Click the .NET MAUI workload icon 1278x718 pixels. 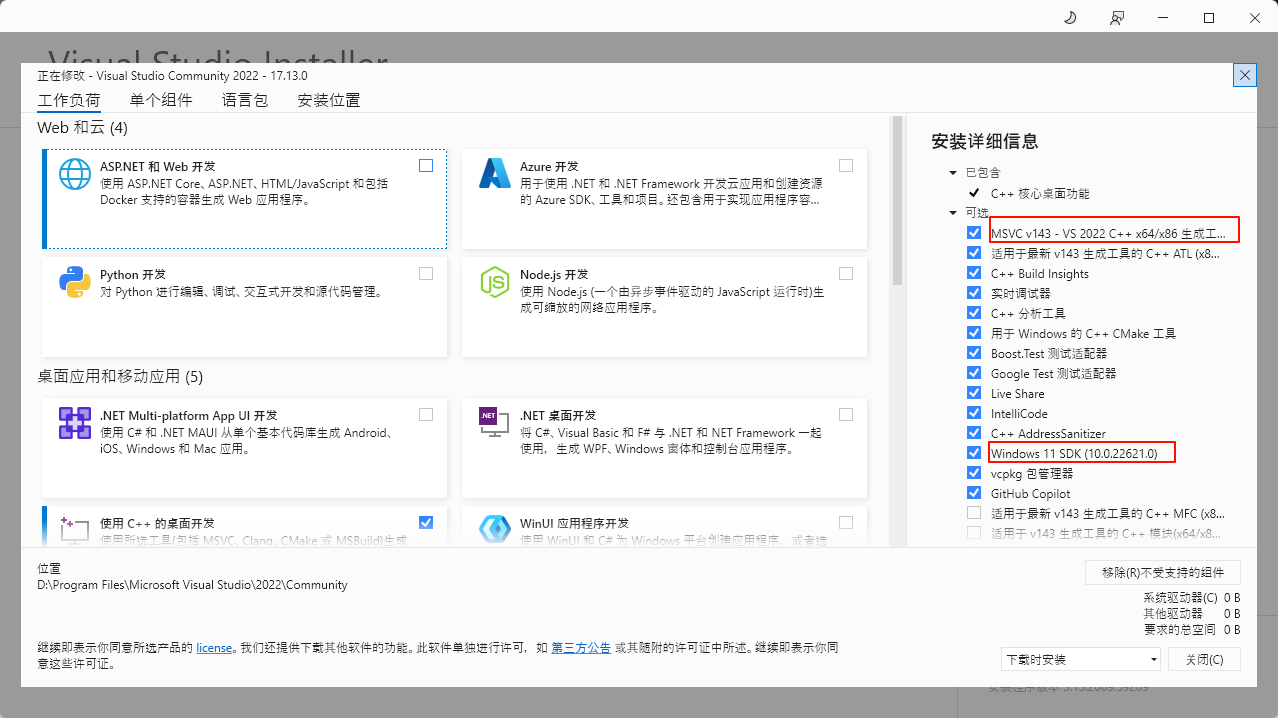(x=75, y=423)
